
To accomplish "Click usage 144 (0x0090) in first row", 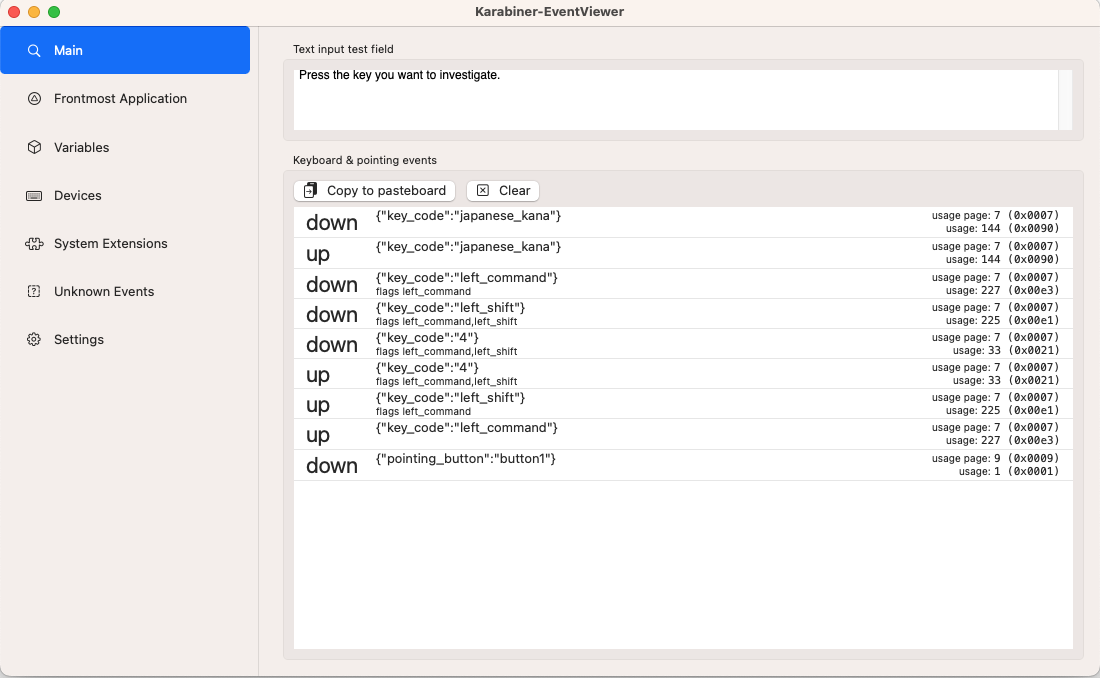I will click(1002, 229).
